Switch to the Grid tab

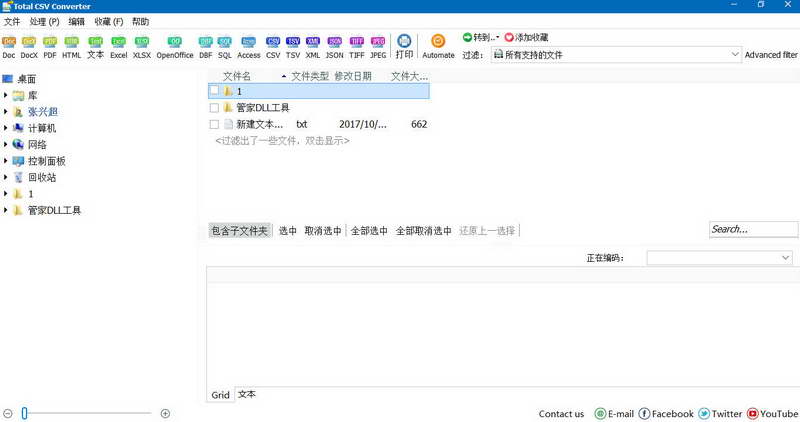click(x=220, y=395)
